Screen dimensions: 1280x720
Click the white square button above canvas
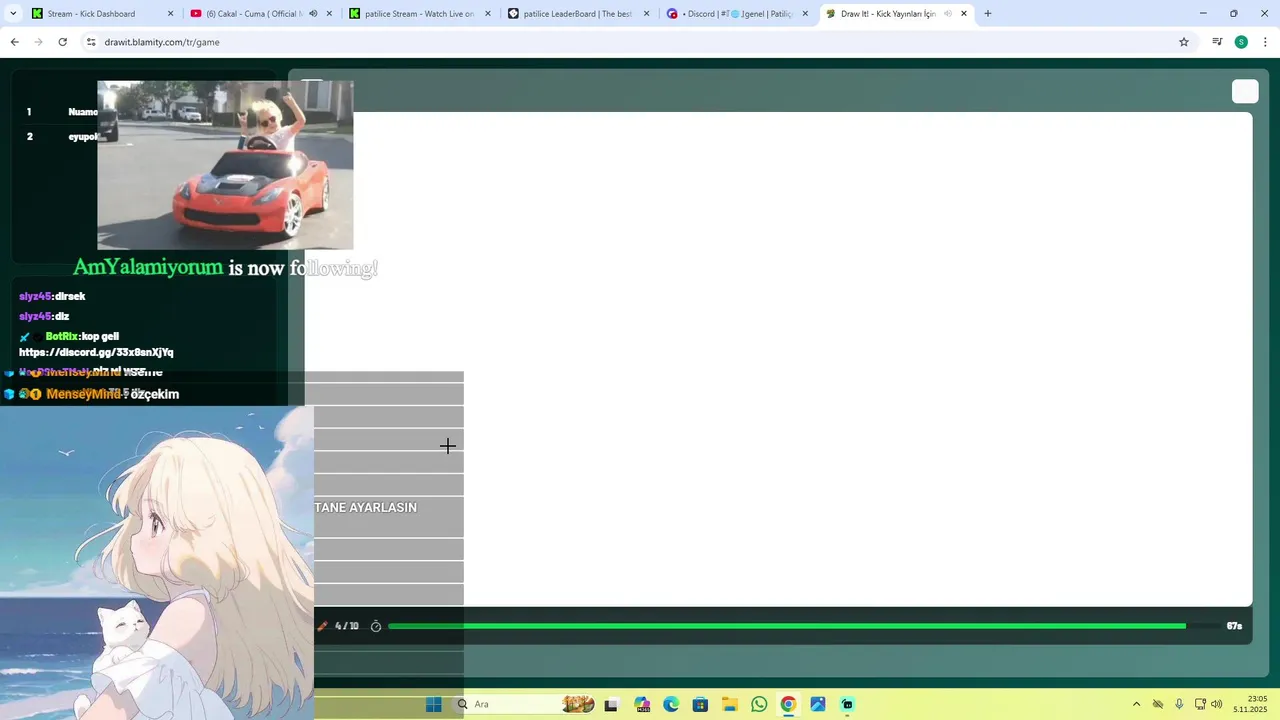point(1245,92)
